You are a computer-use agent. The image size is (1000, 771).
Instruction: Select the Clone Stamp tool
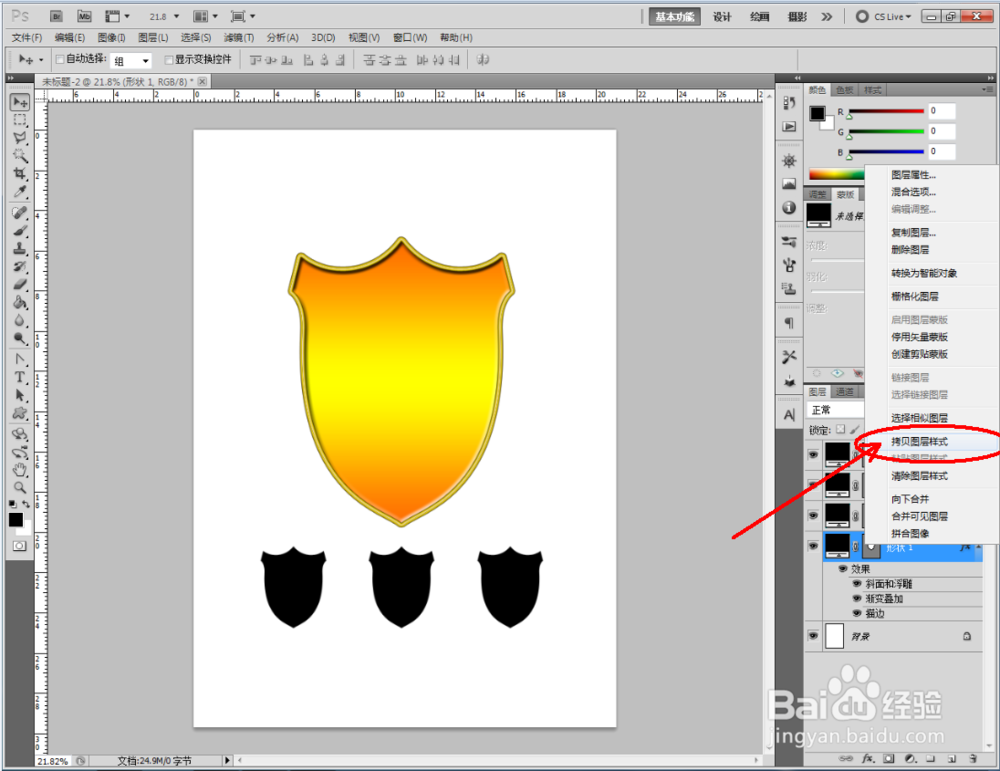point(20,248)
